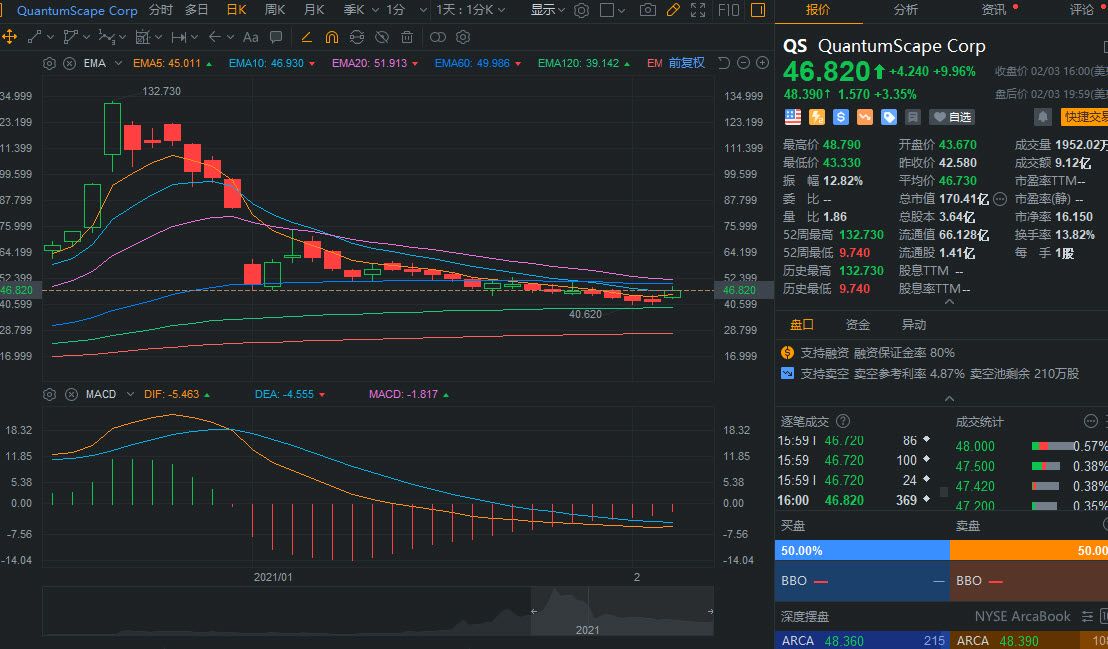
Task: Change the 前复权 adjustment mode
Action: point(687,63)
